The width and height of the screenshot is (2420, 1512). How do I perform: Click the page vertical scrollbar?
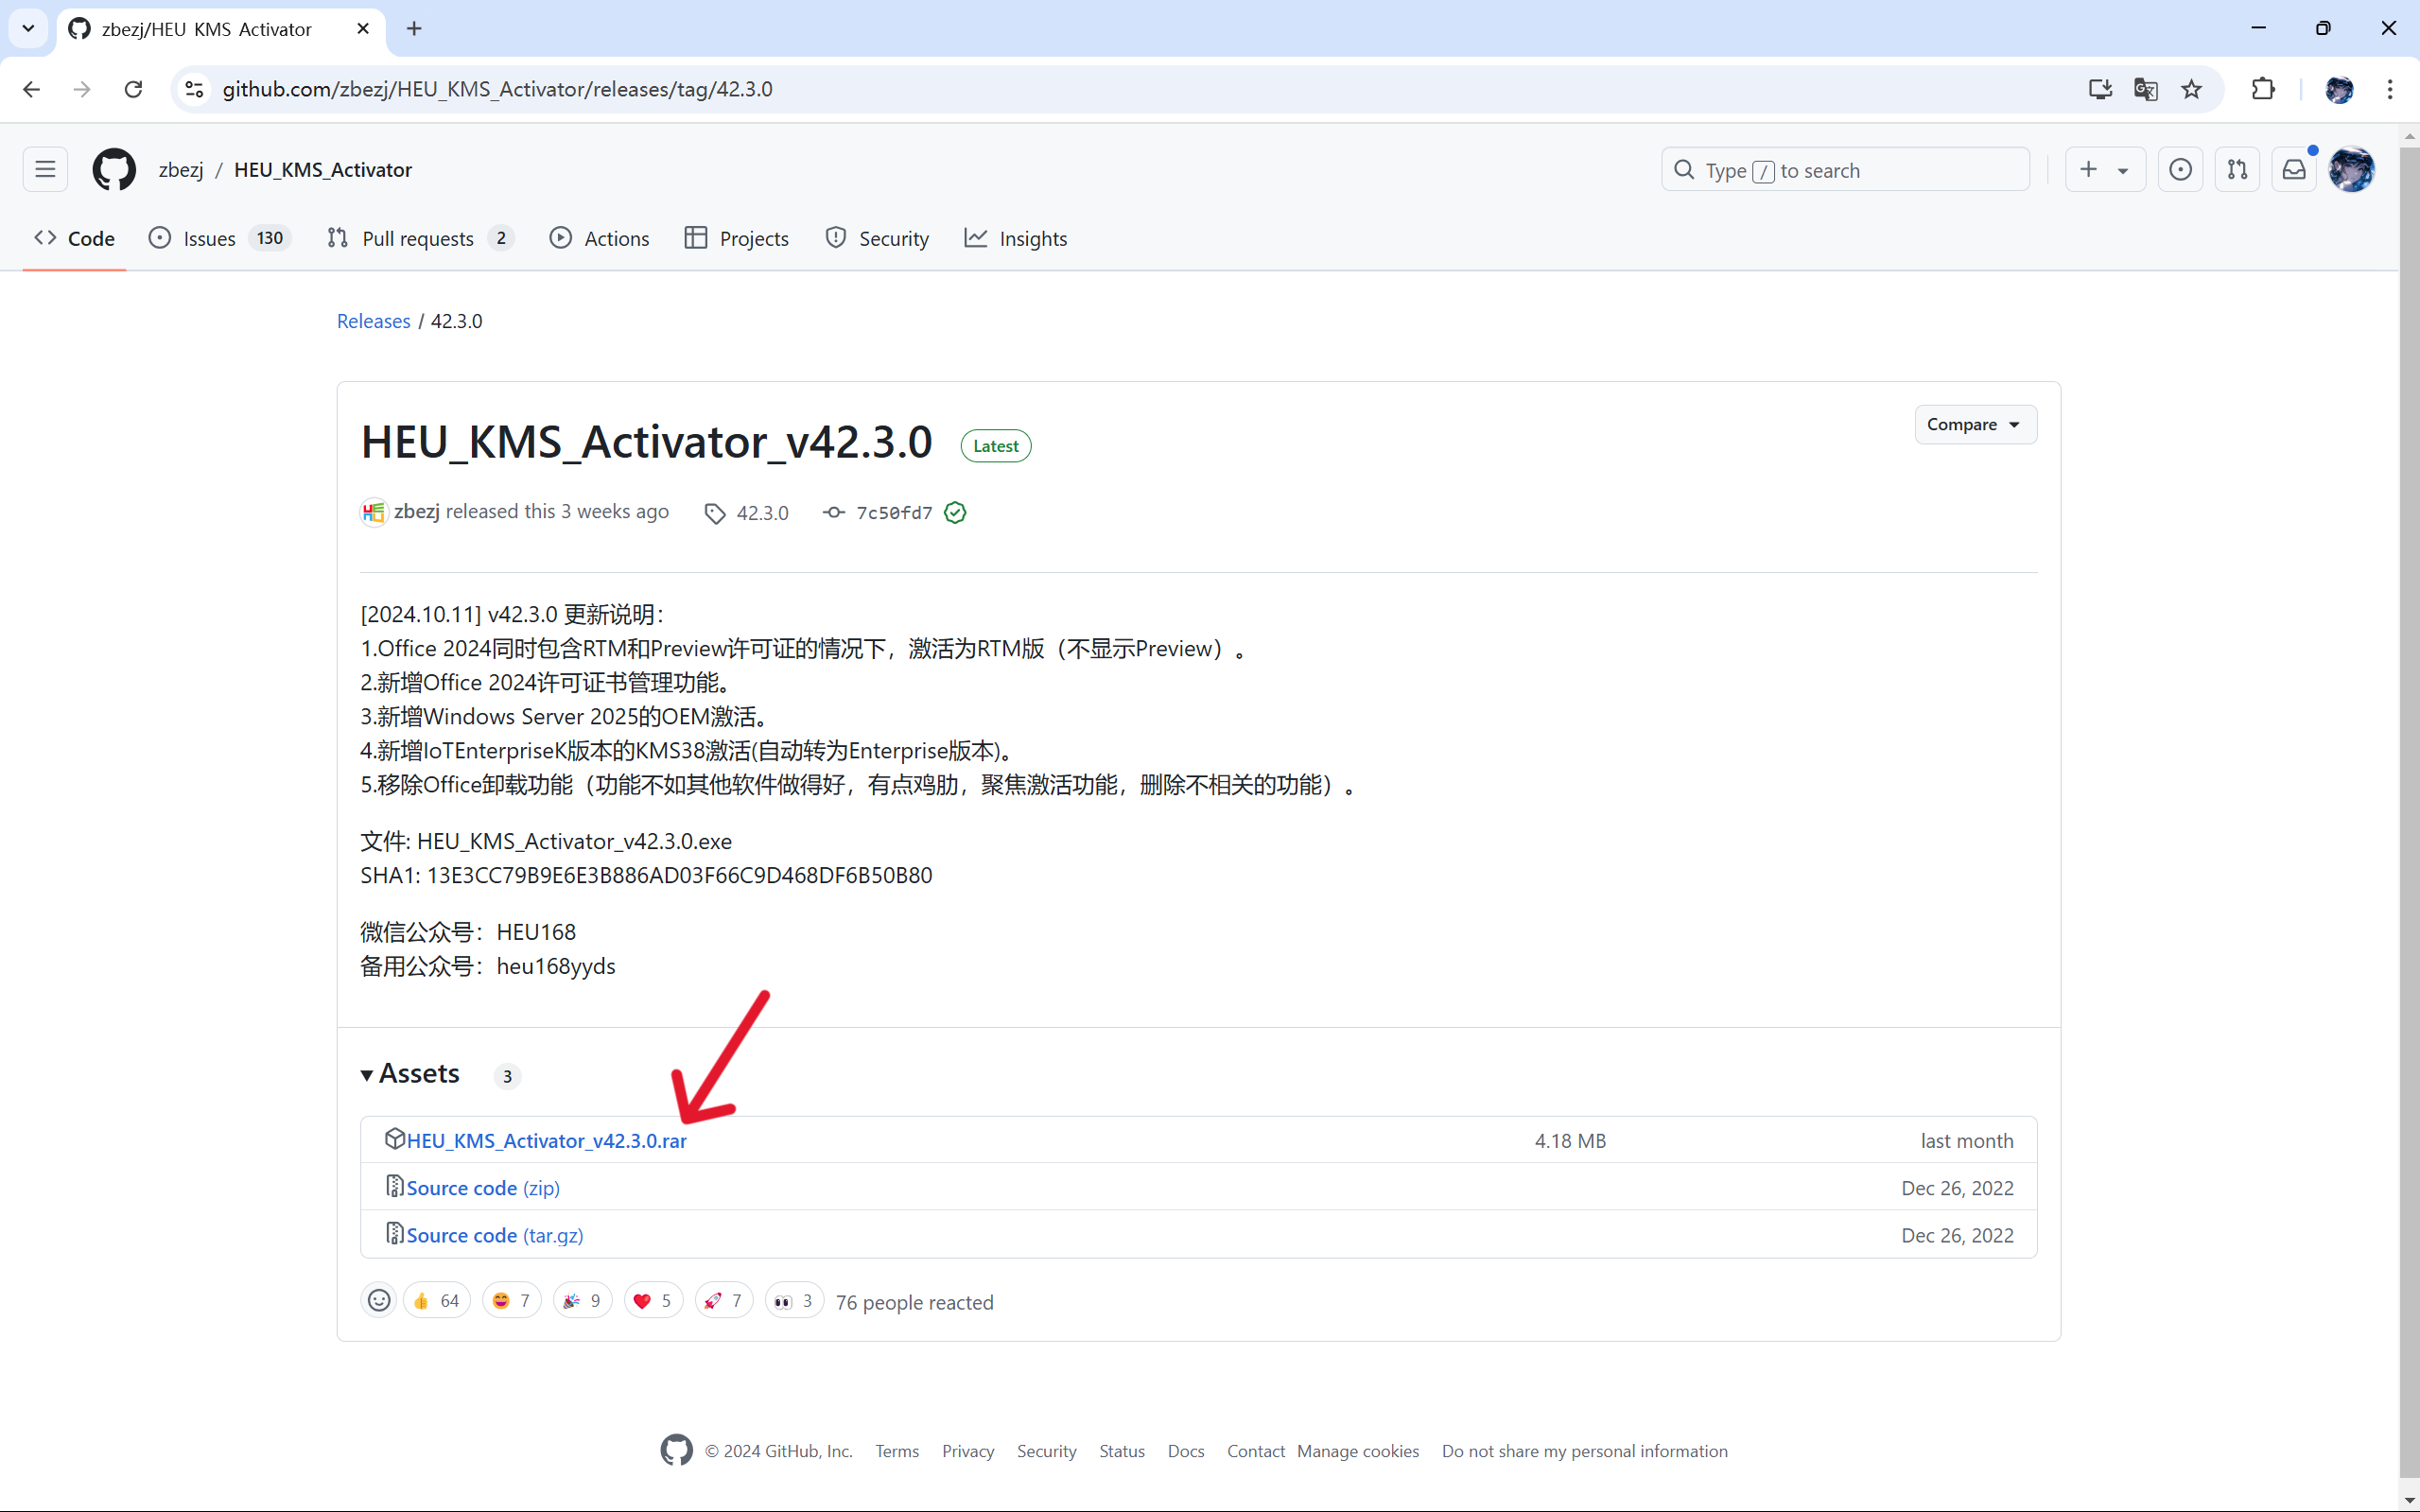[x=2409, y=810]
